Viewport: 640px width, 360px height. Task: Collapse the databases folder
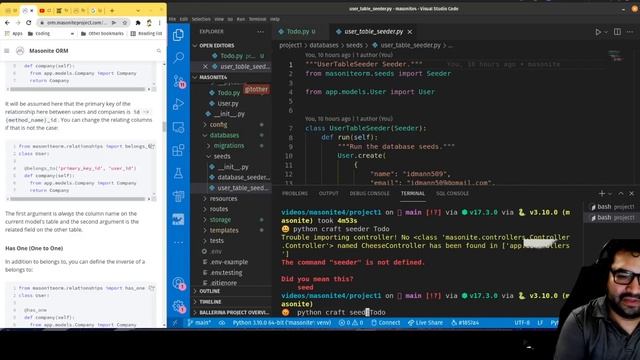point(224,135)
